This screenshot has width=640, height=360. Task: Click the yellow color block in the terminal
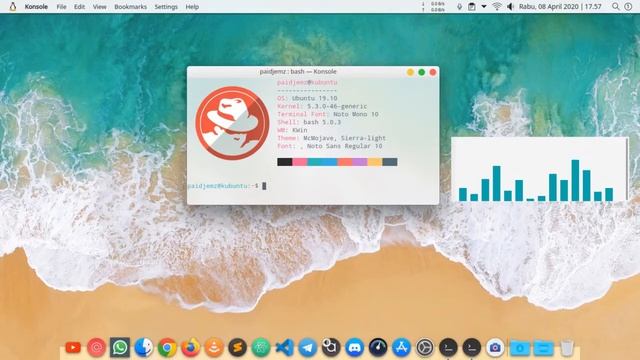pos(375,162)
